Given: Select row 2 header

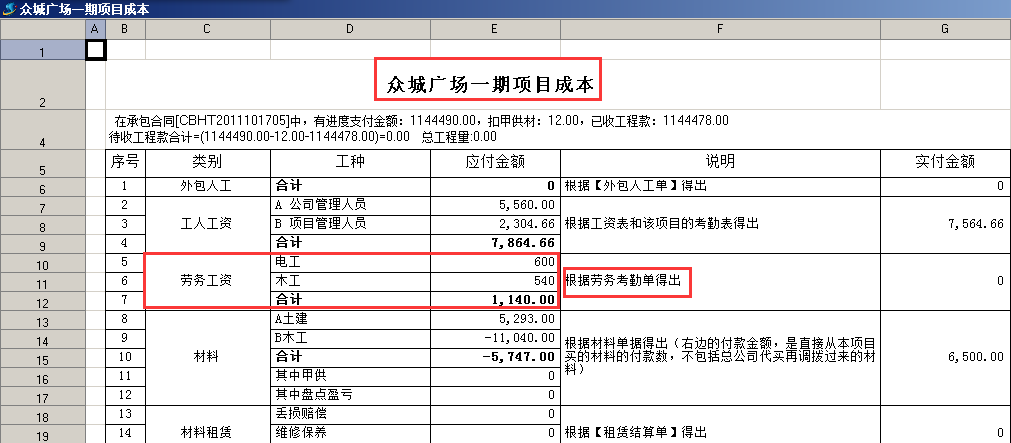Looking at the screenshot, I should coord(43,85).
